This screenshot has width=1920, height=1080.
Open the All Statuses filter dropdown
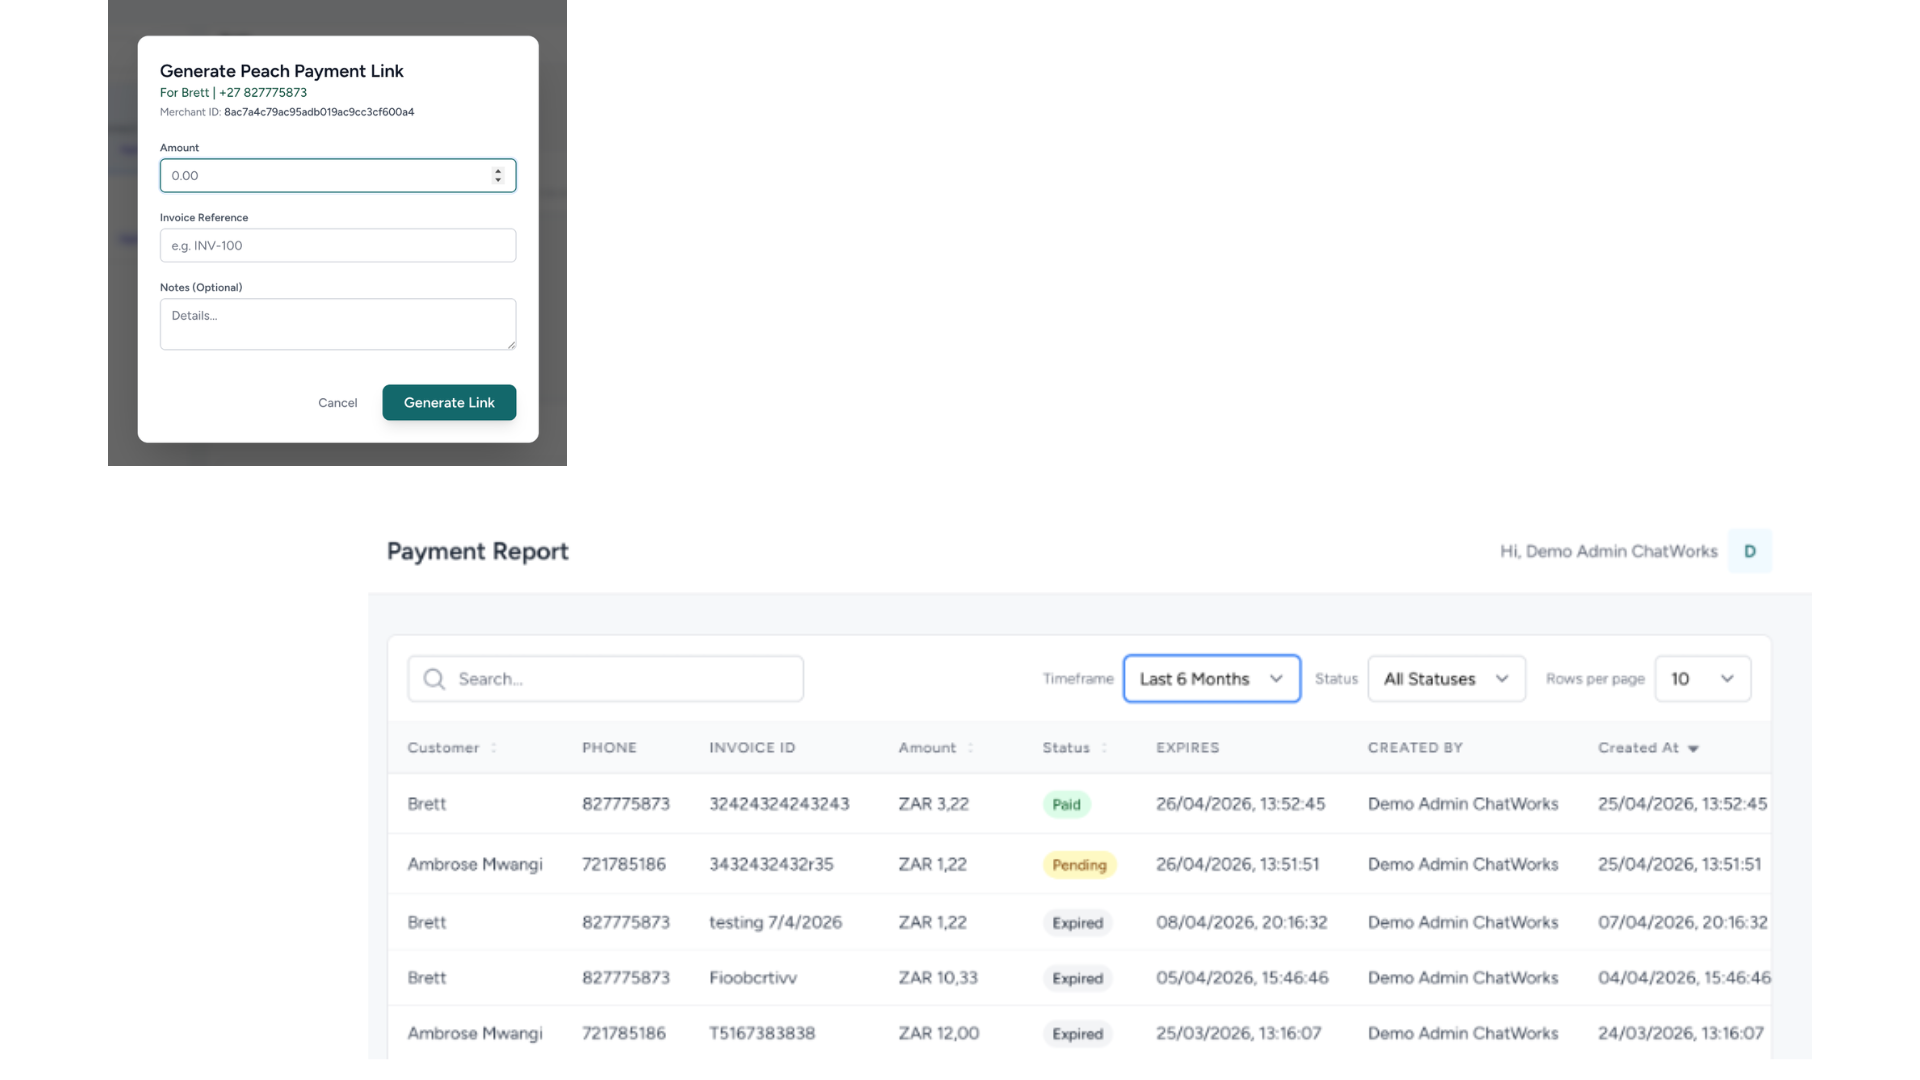pyautogui.click(x=1446, y=679)
